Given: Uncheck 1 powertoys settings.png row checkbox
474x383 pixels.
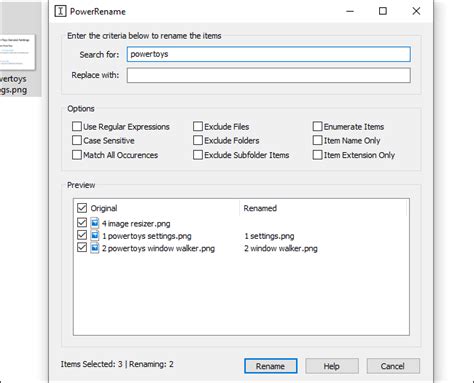Looking at the screenshot, I should 82,235.
